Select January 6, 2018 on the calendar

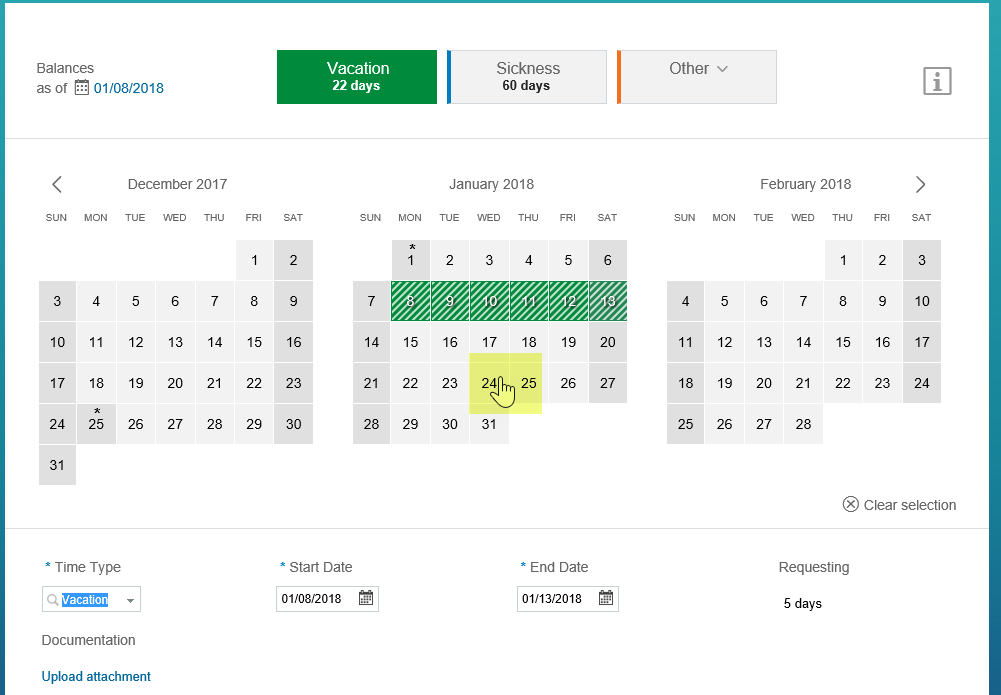coord(608,260)
